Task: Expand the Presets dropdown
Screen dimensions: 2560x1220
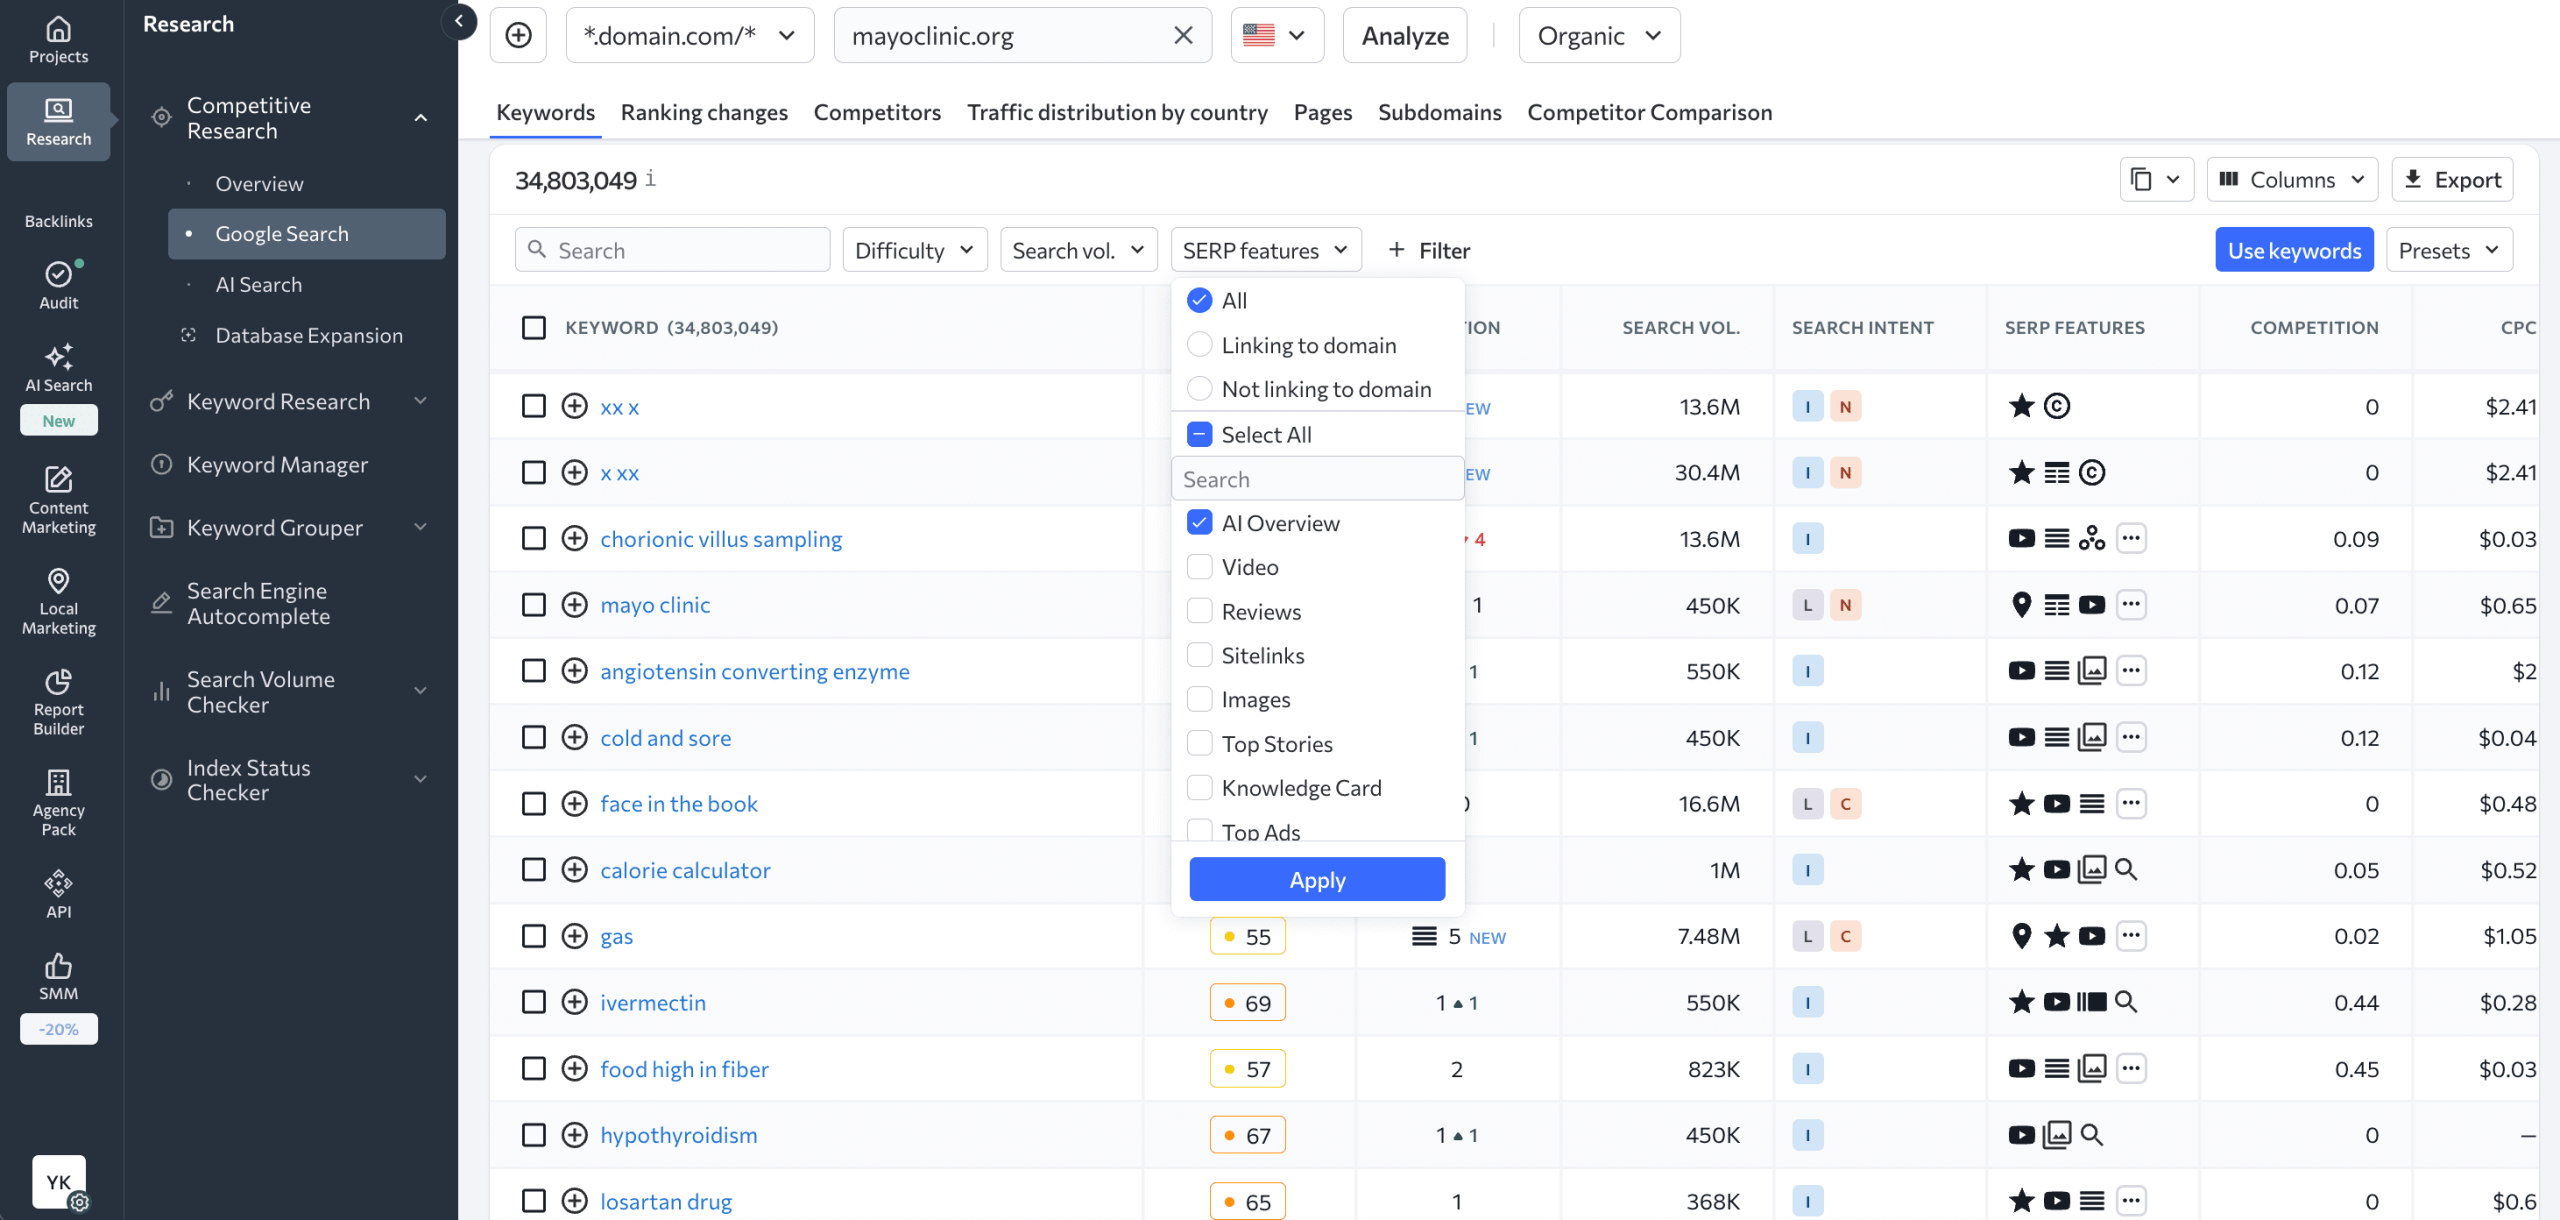Action: point(2447,249)
